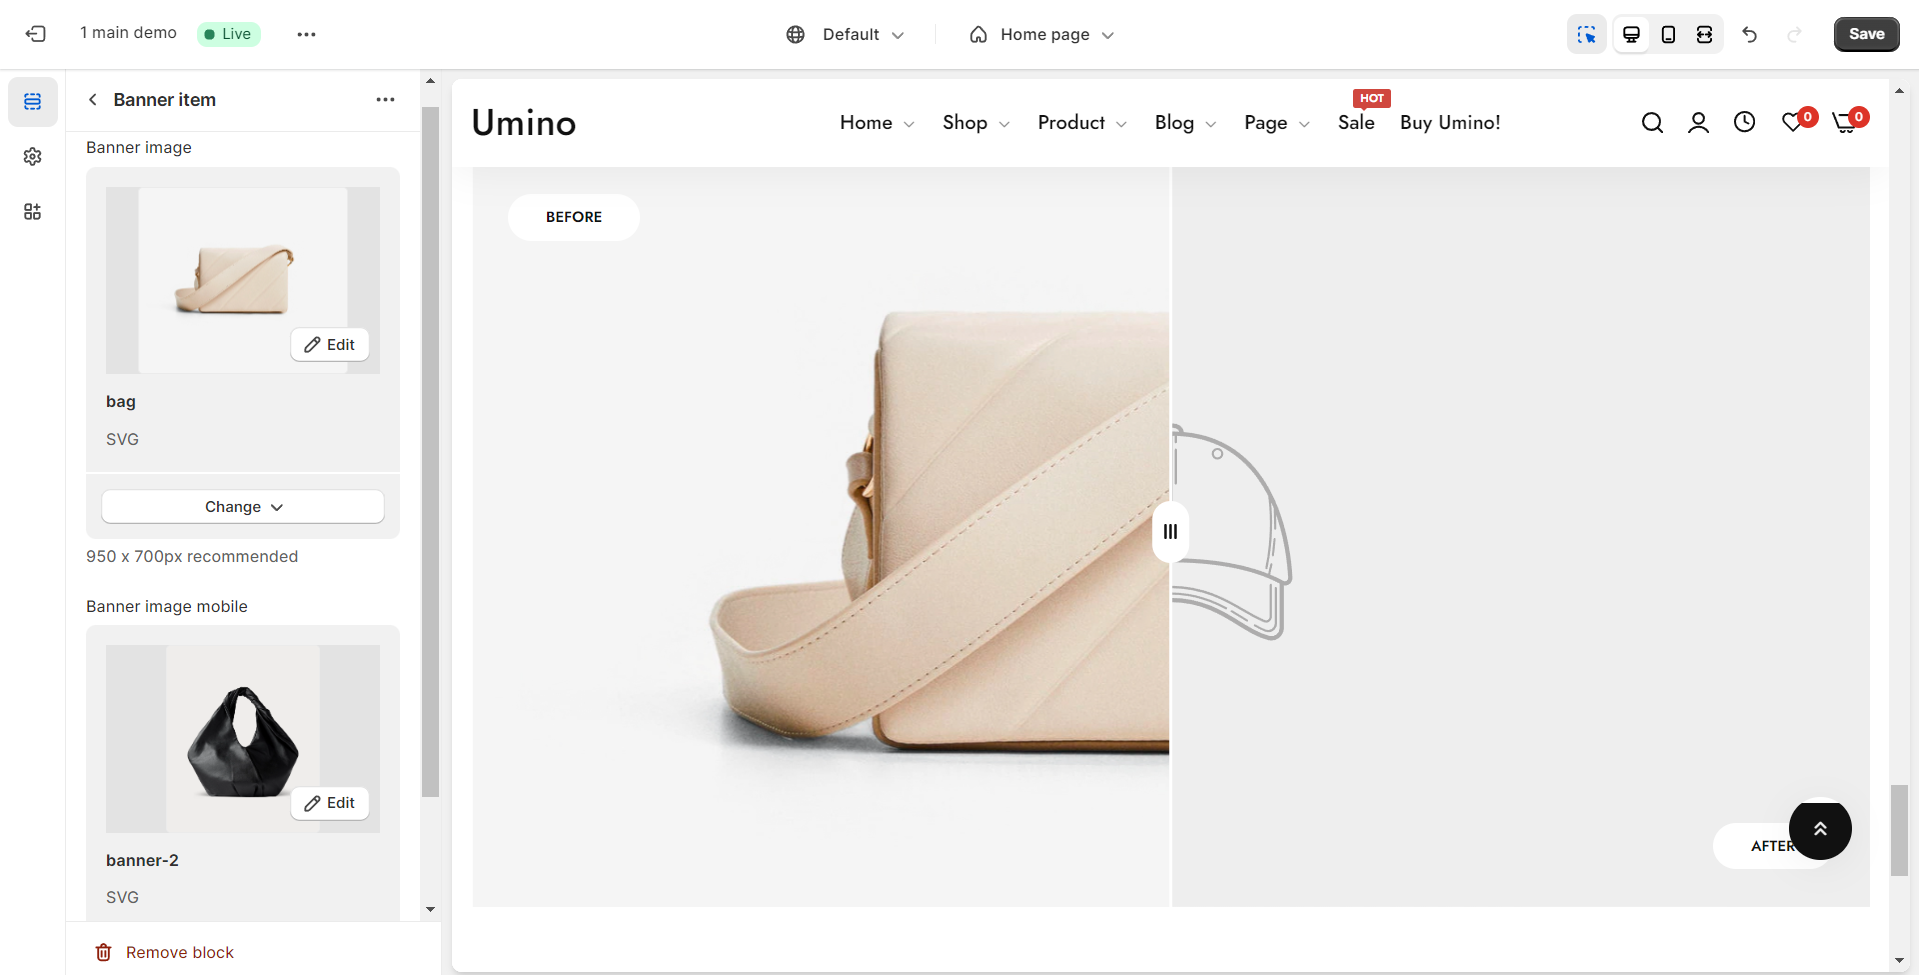
Task: Open the Blog navigation menu
Action: coord(1184,123)
